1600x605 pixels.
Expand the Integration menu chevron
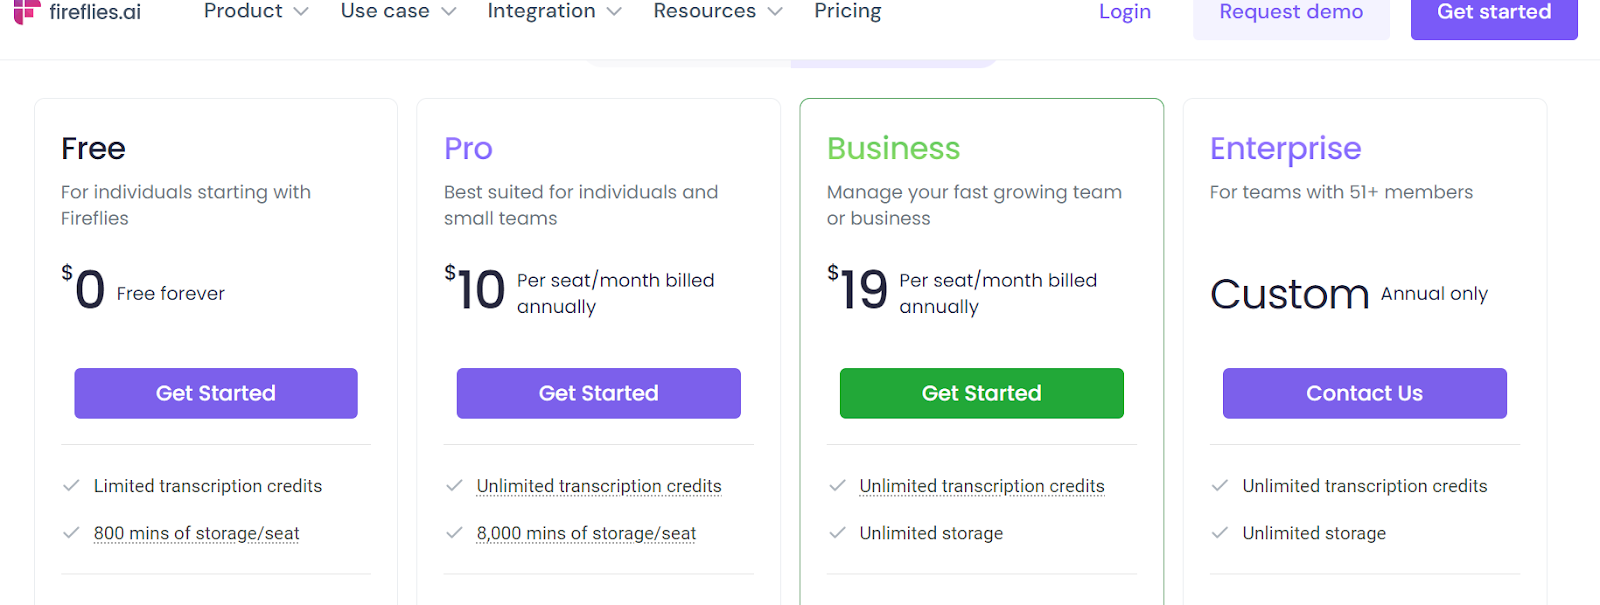click(x=614, y=12)
